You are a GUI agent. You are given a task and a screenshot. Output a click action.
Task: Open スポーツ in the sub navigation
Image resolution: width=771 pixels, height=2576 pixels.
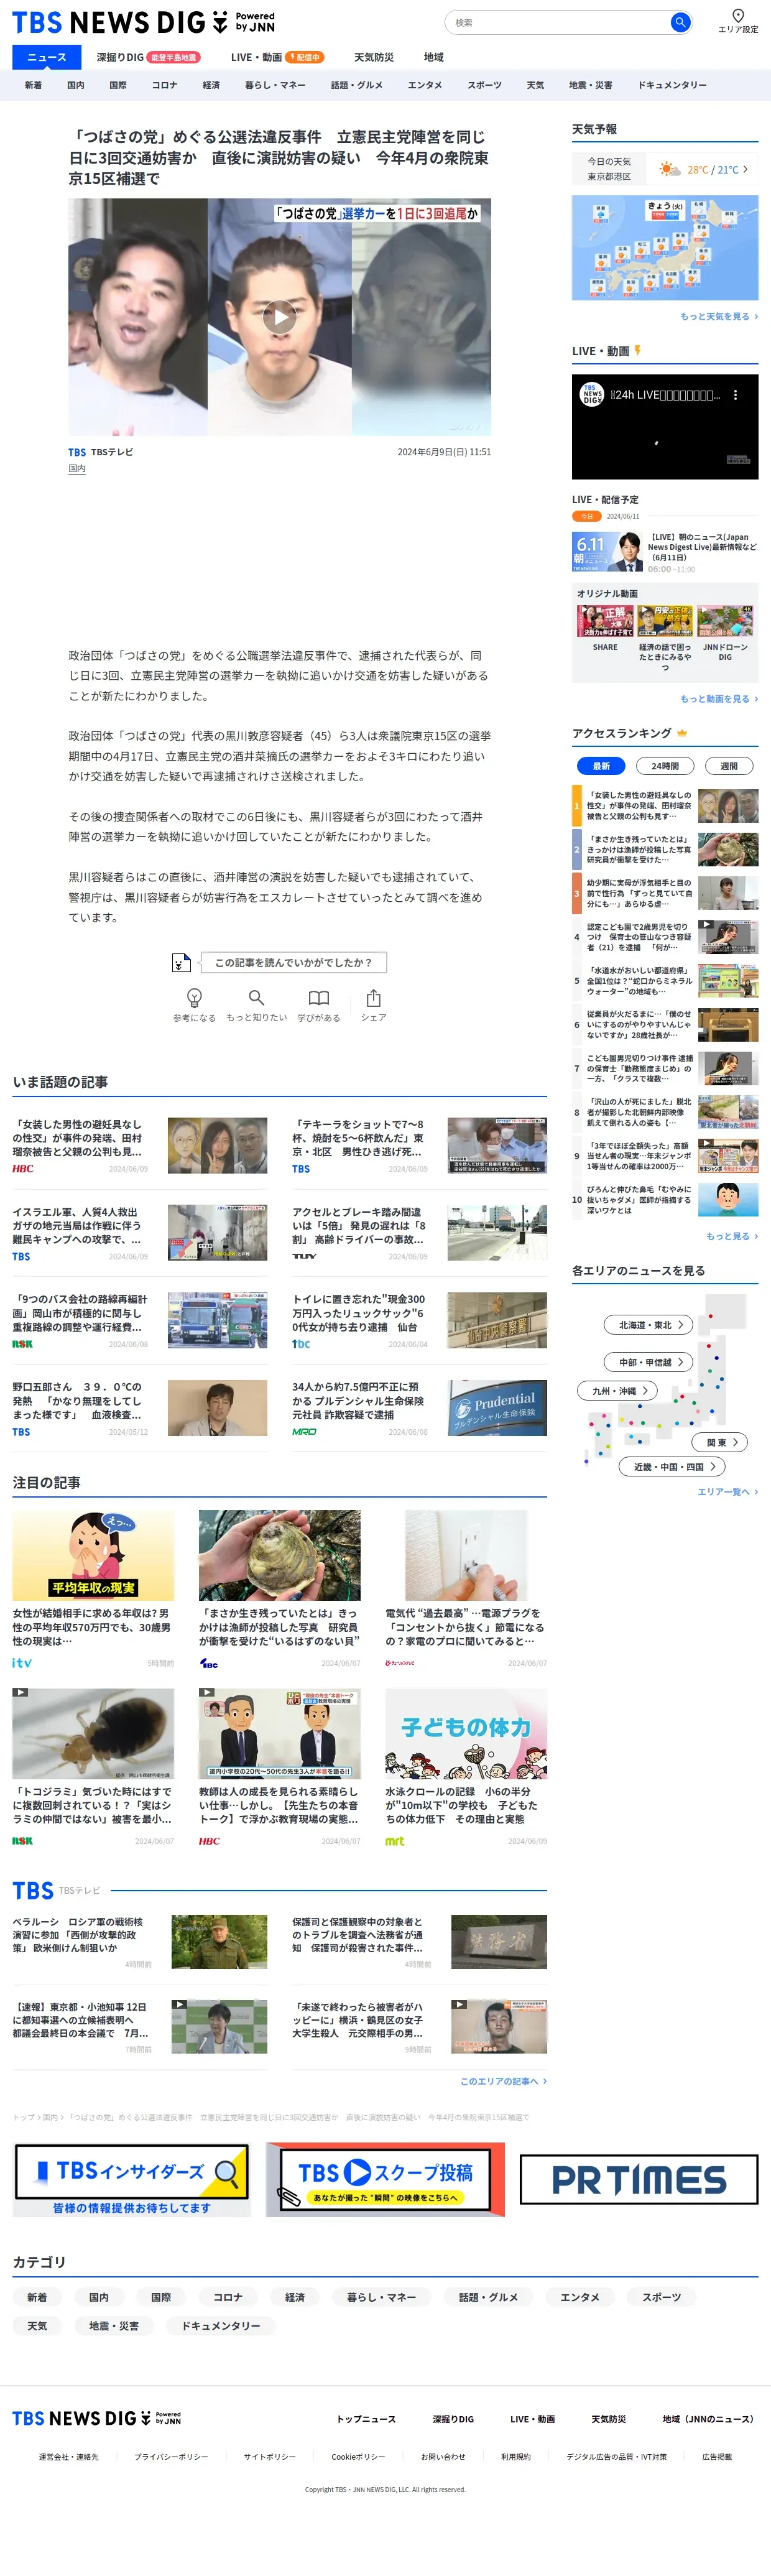484,85
